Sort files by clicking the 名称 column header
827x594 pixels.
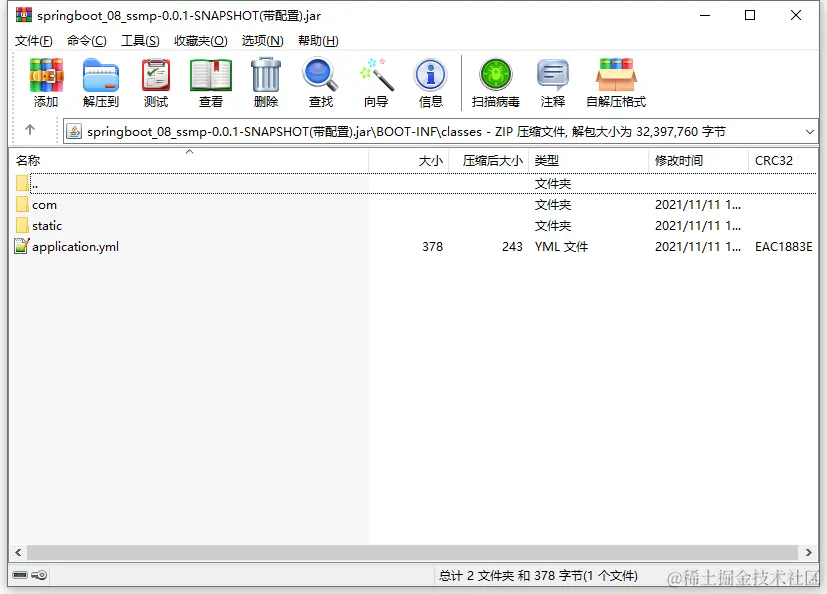[x=30, y=159]
